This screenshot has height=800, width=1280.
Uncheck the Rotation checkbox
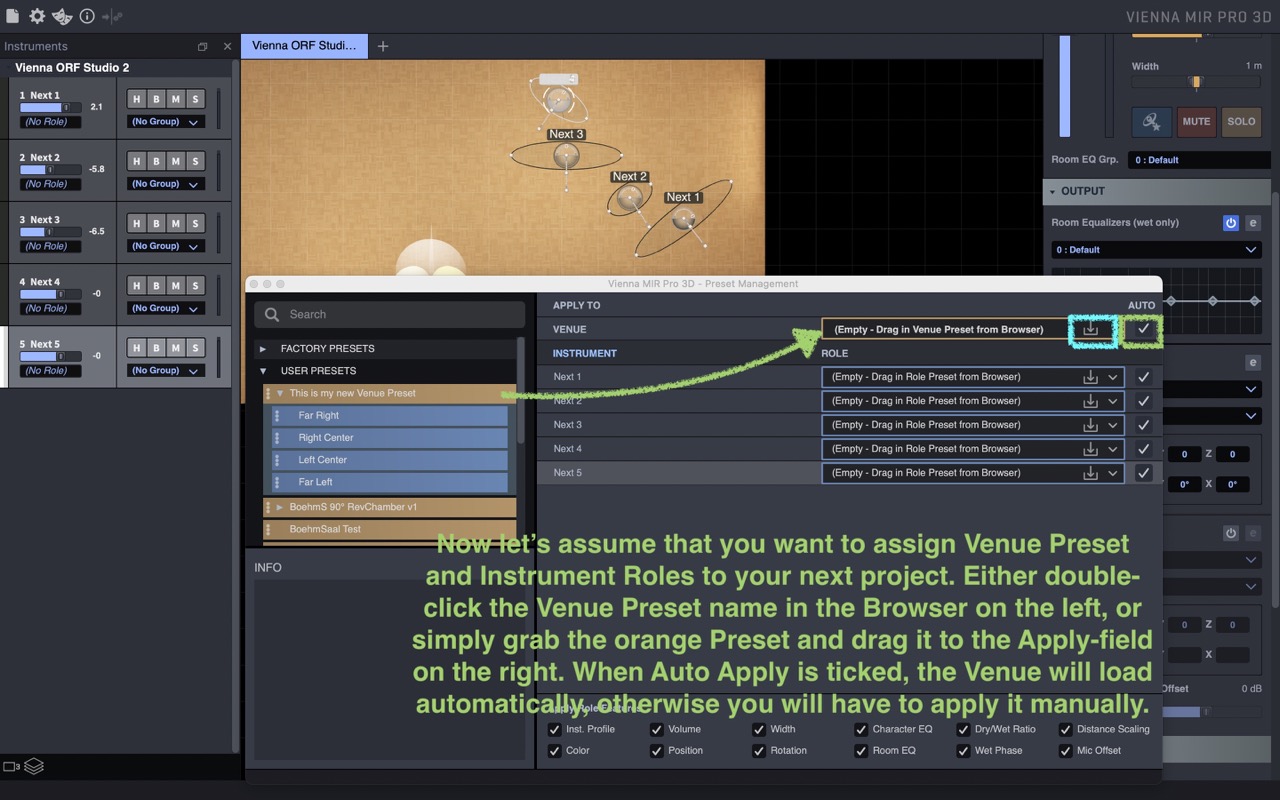tap(760, 751)
